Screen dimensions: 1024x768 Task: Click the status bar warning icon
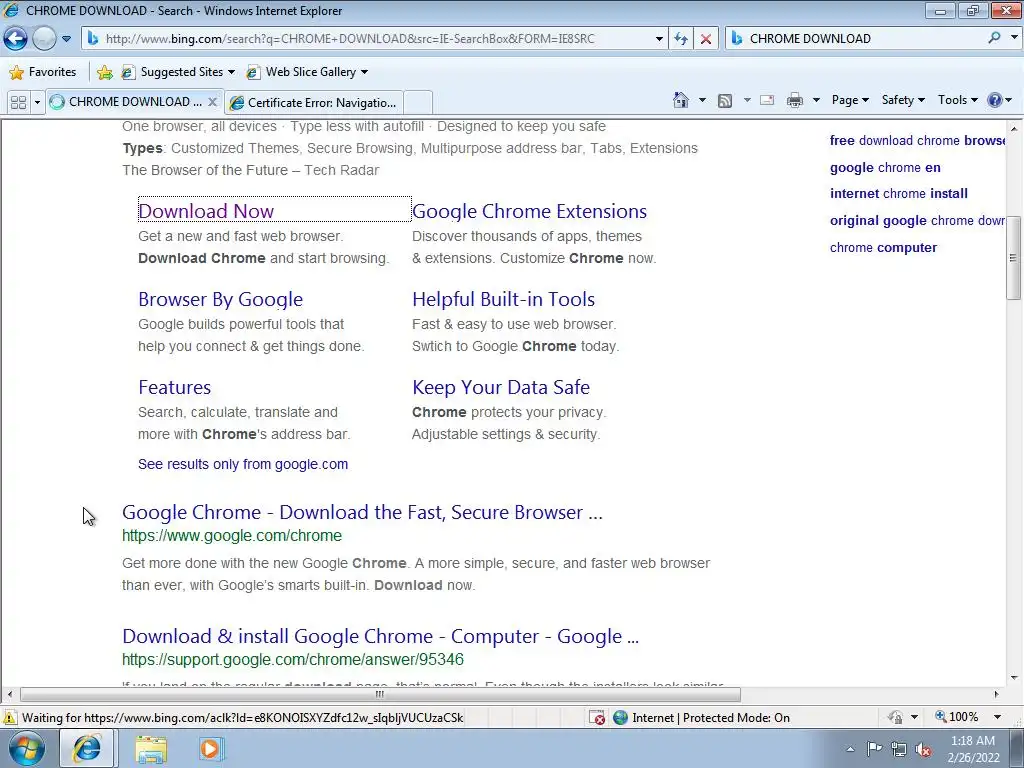click(x=10, y=718)
